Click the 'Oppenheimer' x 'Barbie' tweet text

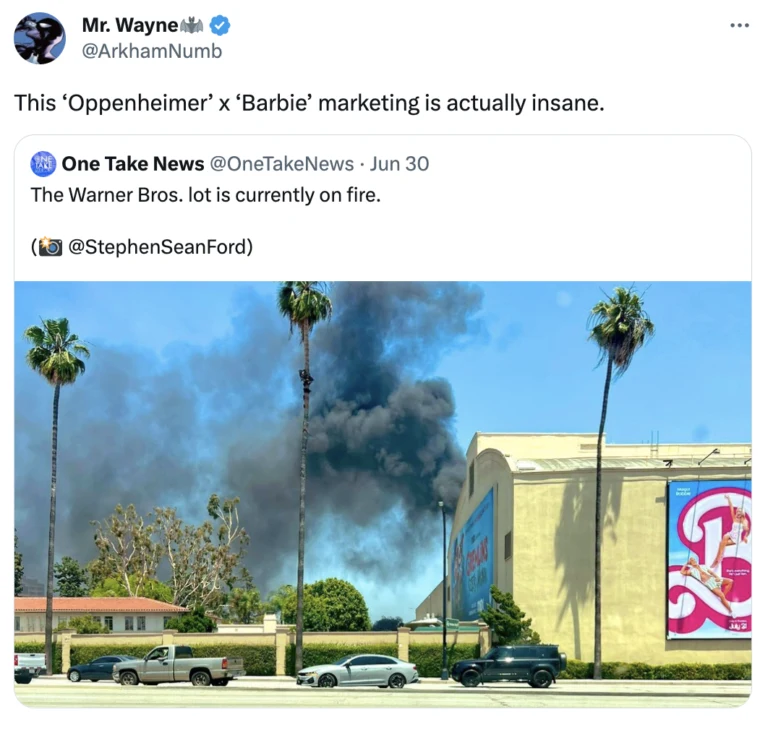(309, 103)
